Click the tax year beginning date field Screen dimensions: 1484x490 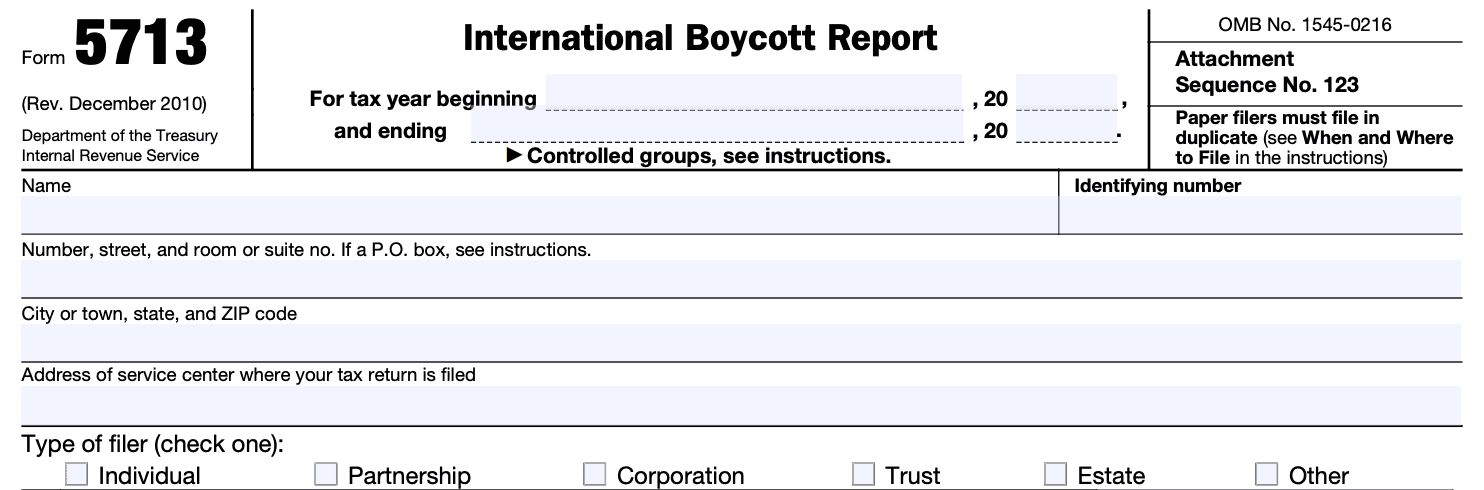tap(753, 92)
